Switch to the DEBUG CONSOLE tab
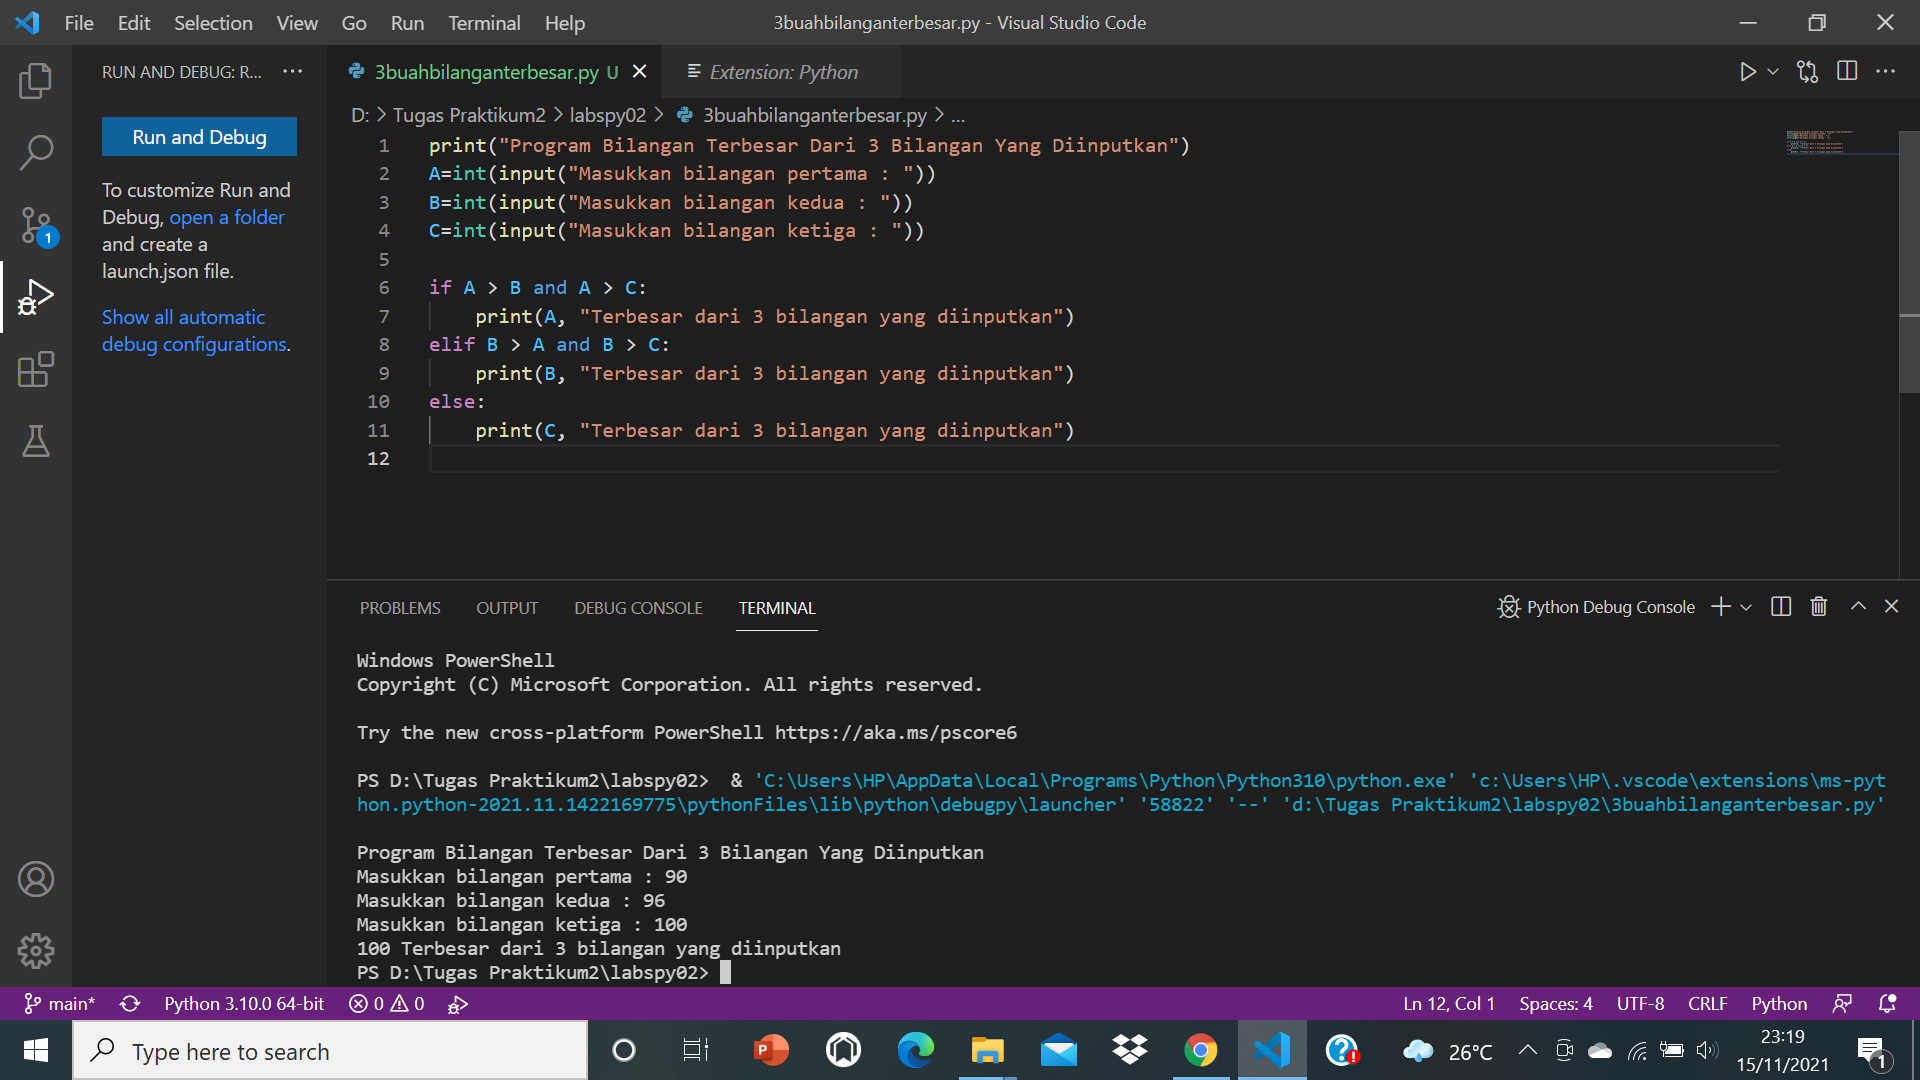 637,607
